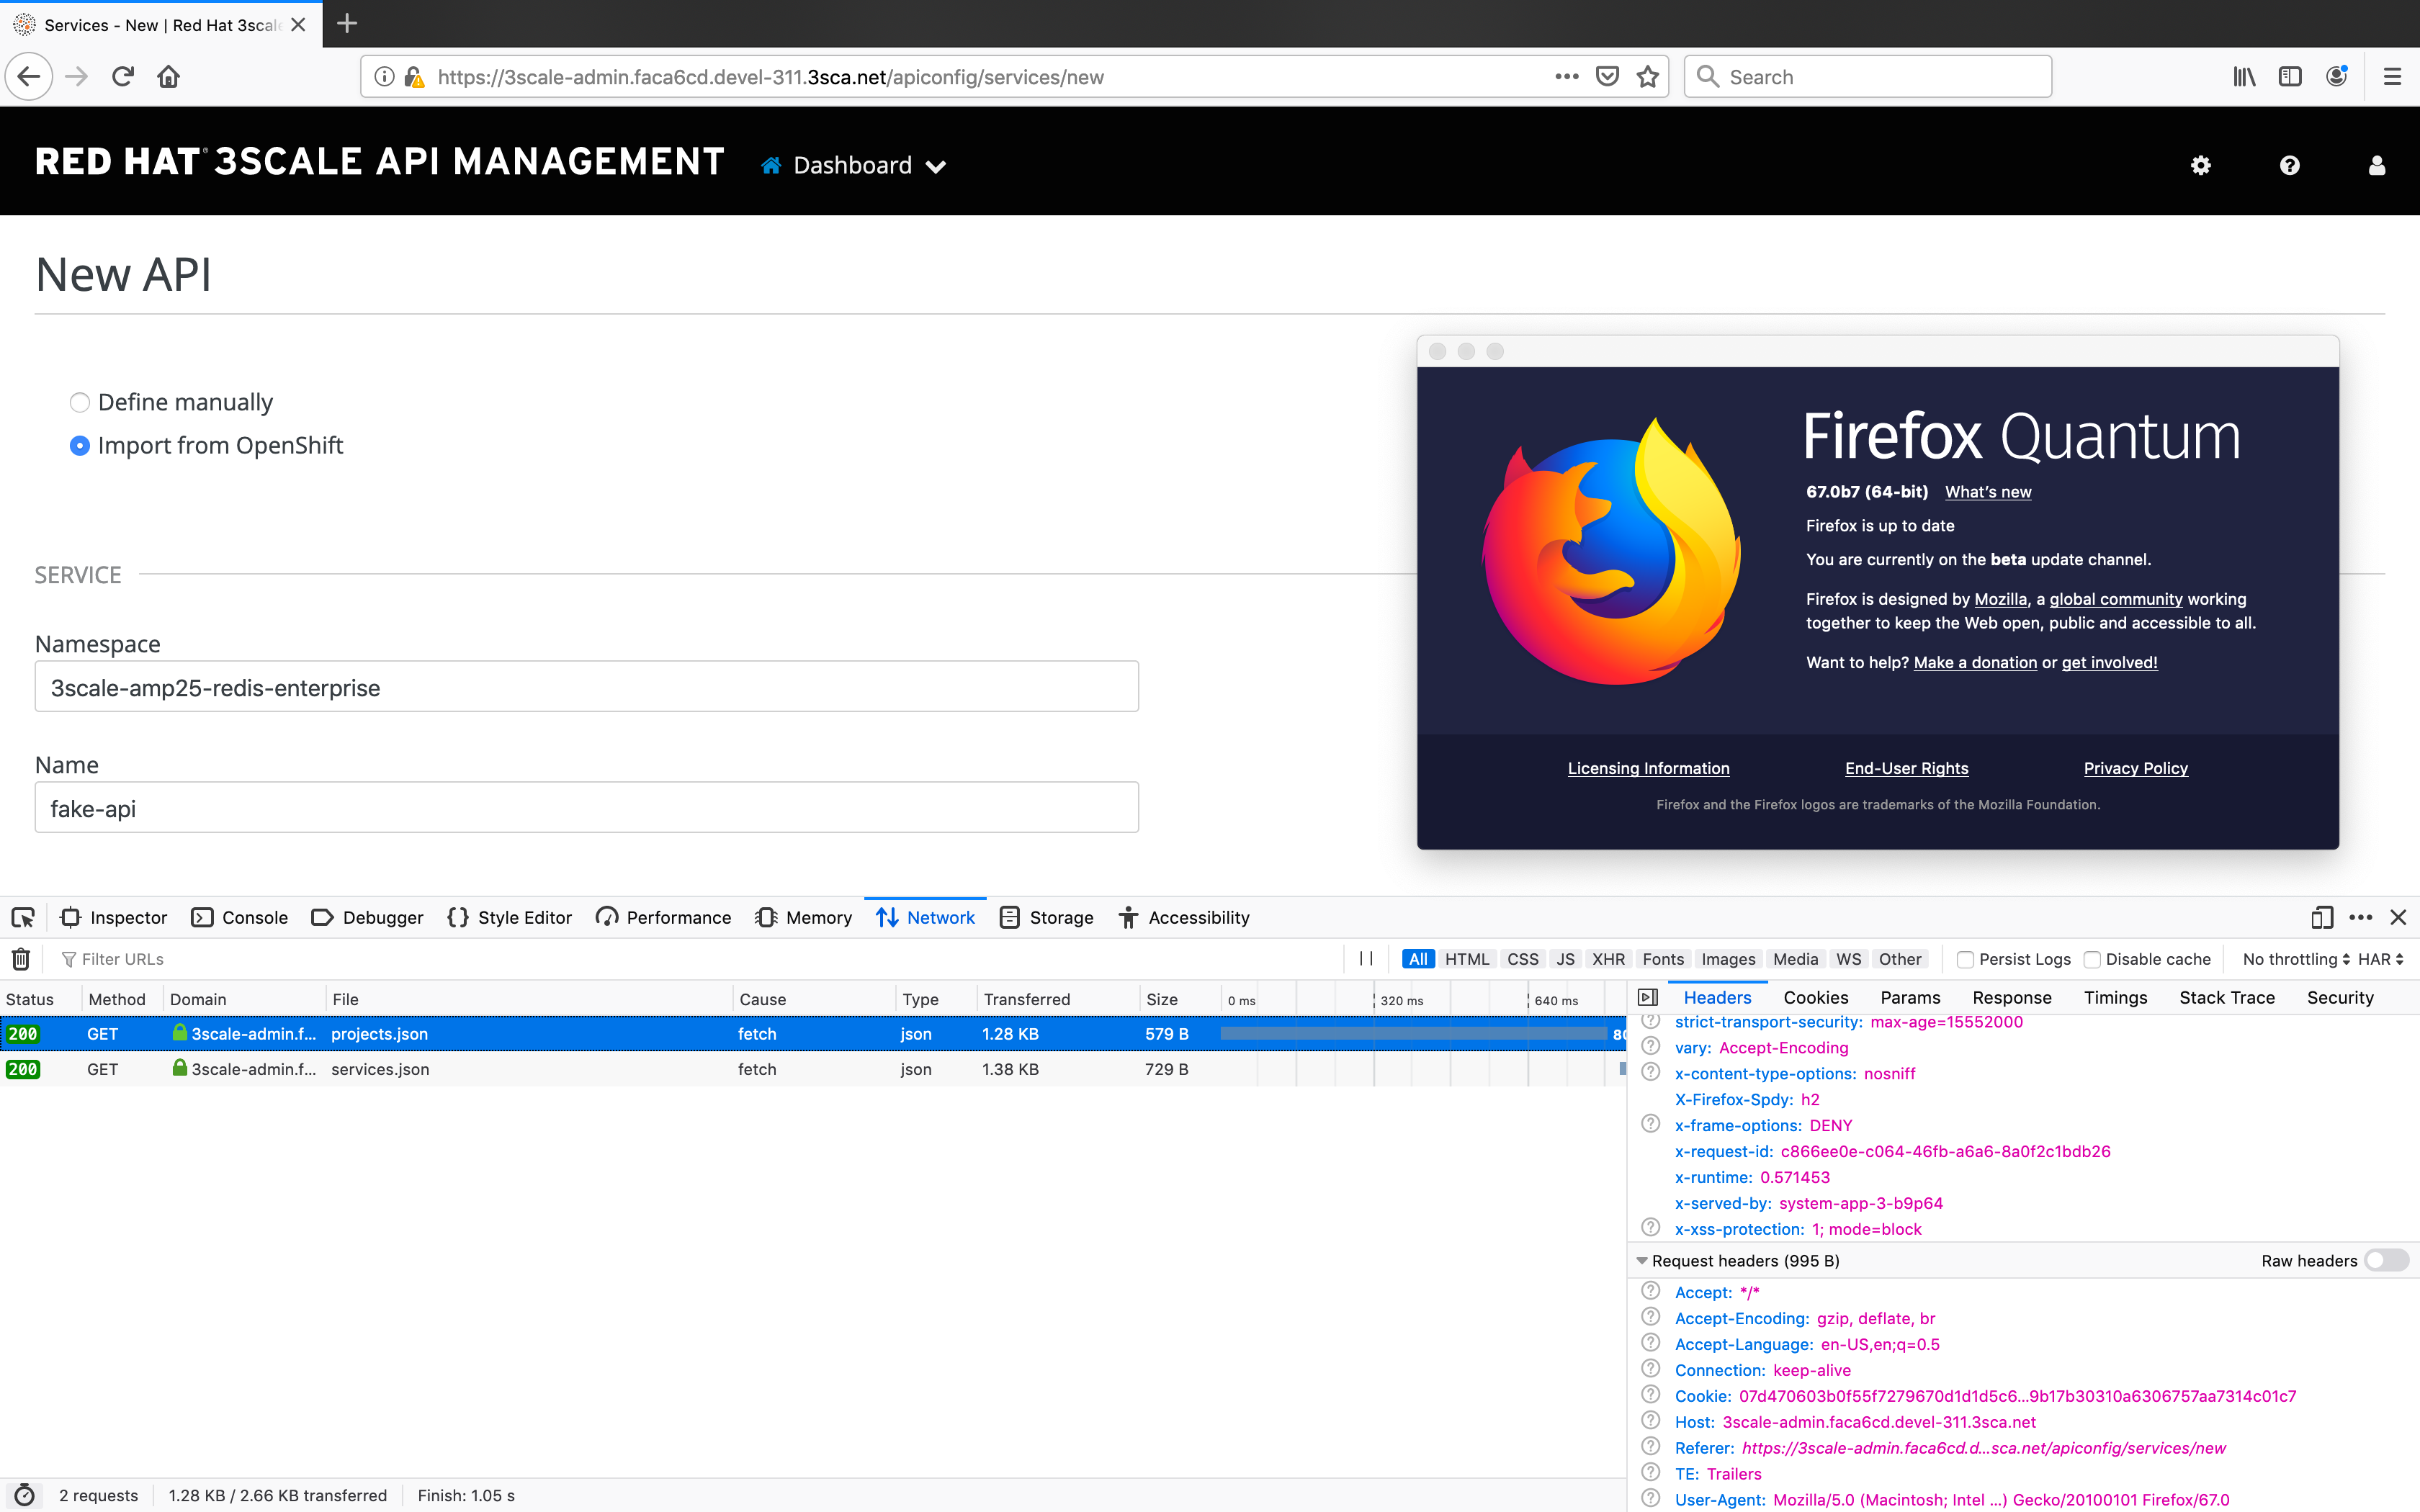Open performance analysis stopwatch icon

click(24, 1495)
